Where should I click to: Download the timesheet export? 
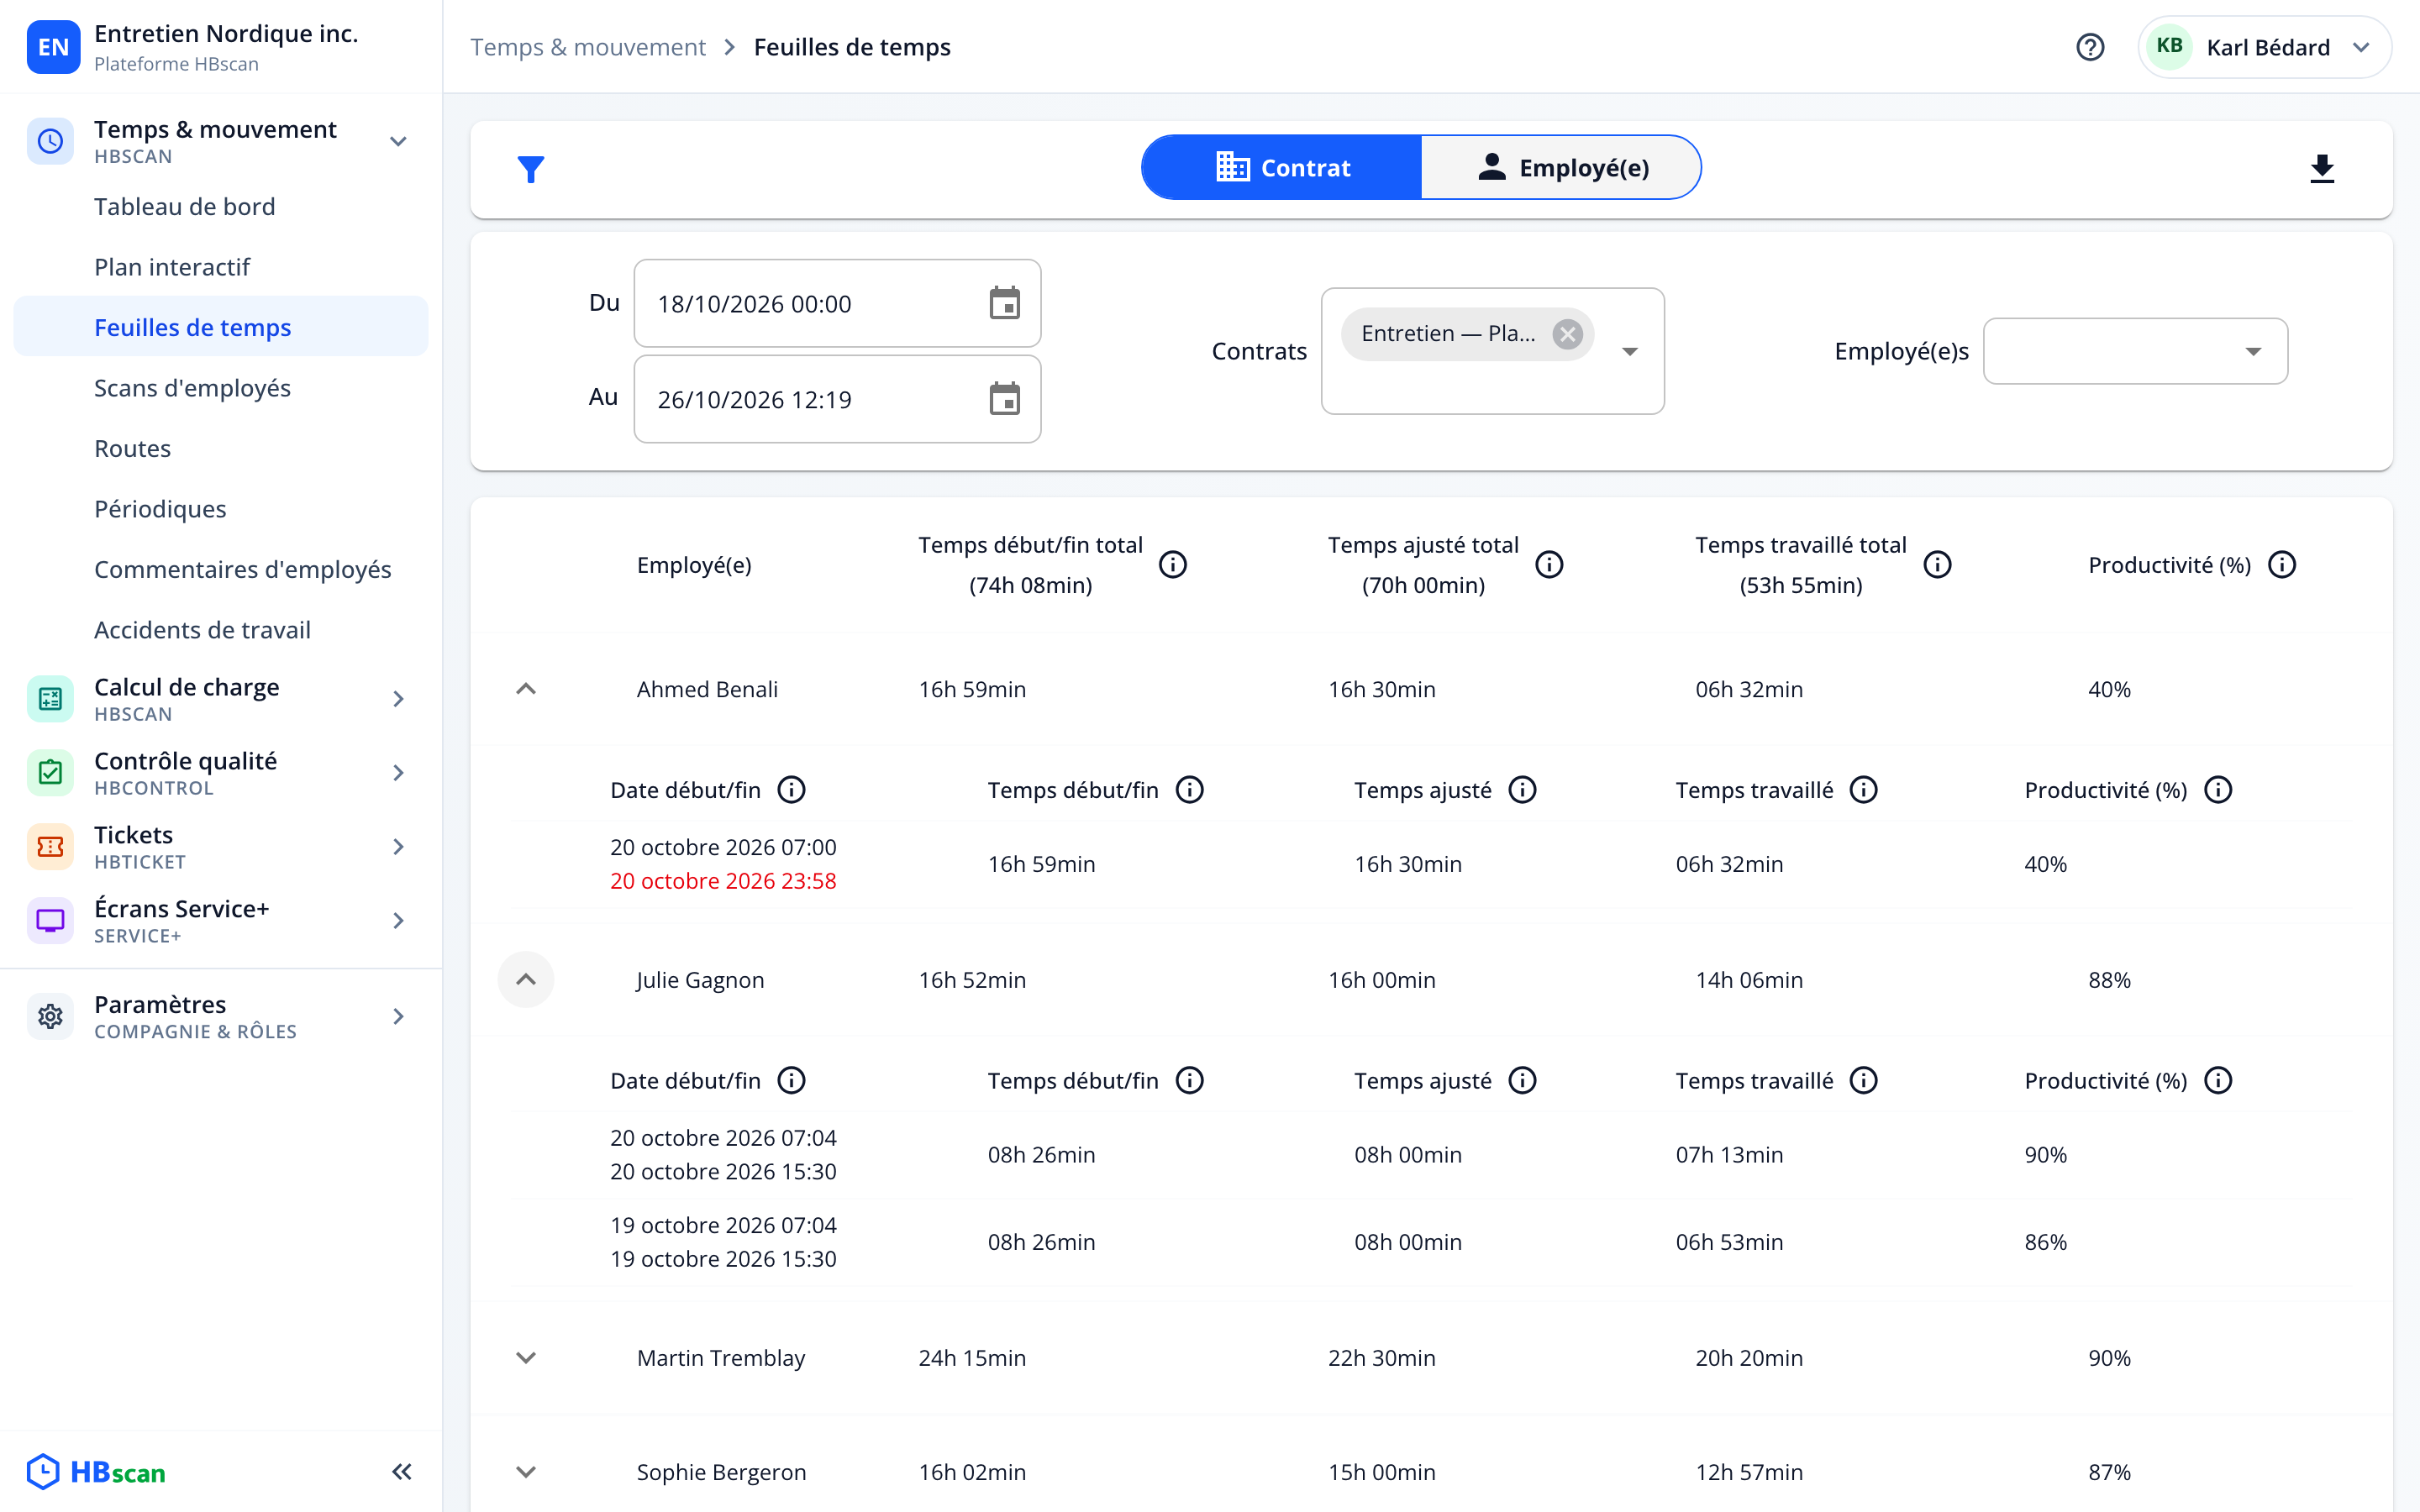pyautogui.click(x=2322, y=169)
